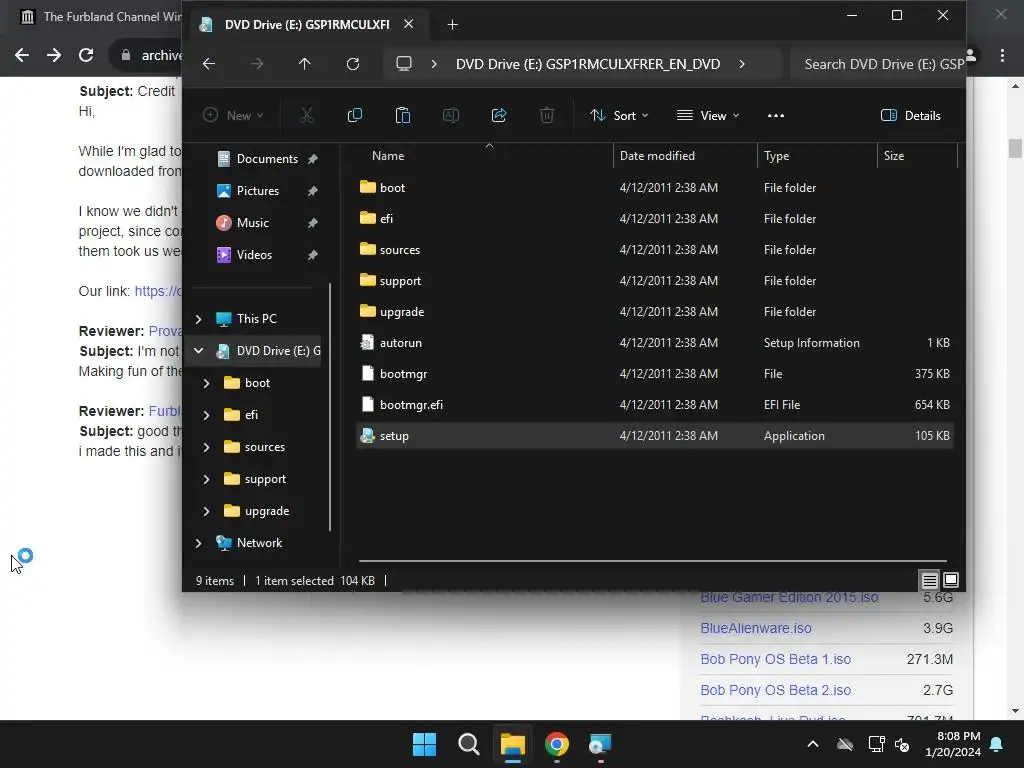Select the autorun setup information file
Screen dimensions: 1024x768
pos(654,343)
